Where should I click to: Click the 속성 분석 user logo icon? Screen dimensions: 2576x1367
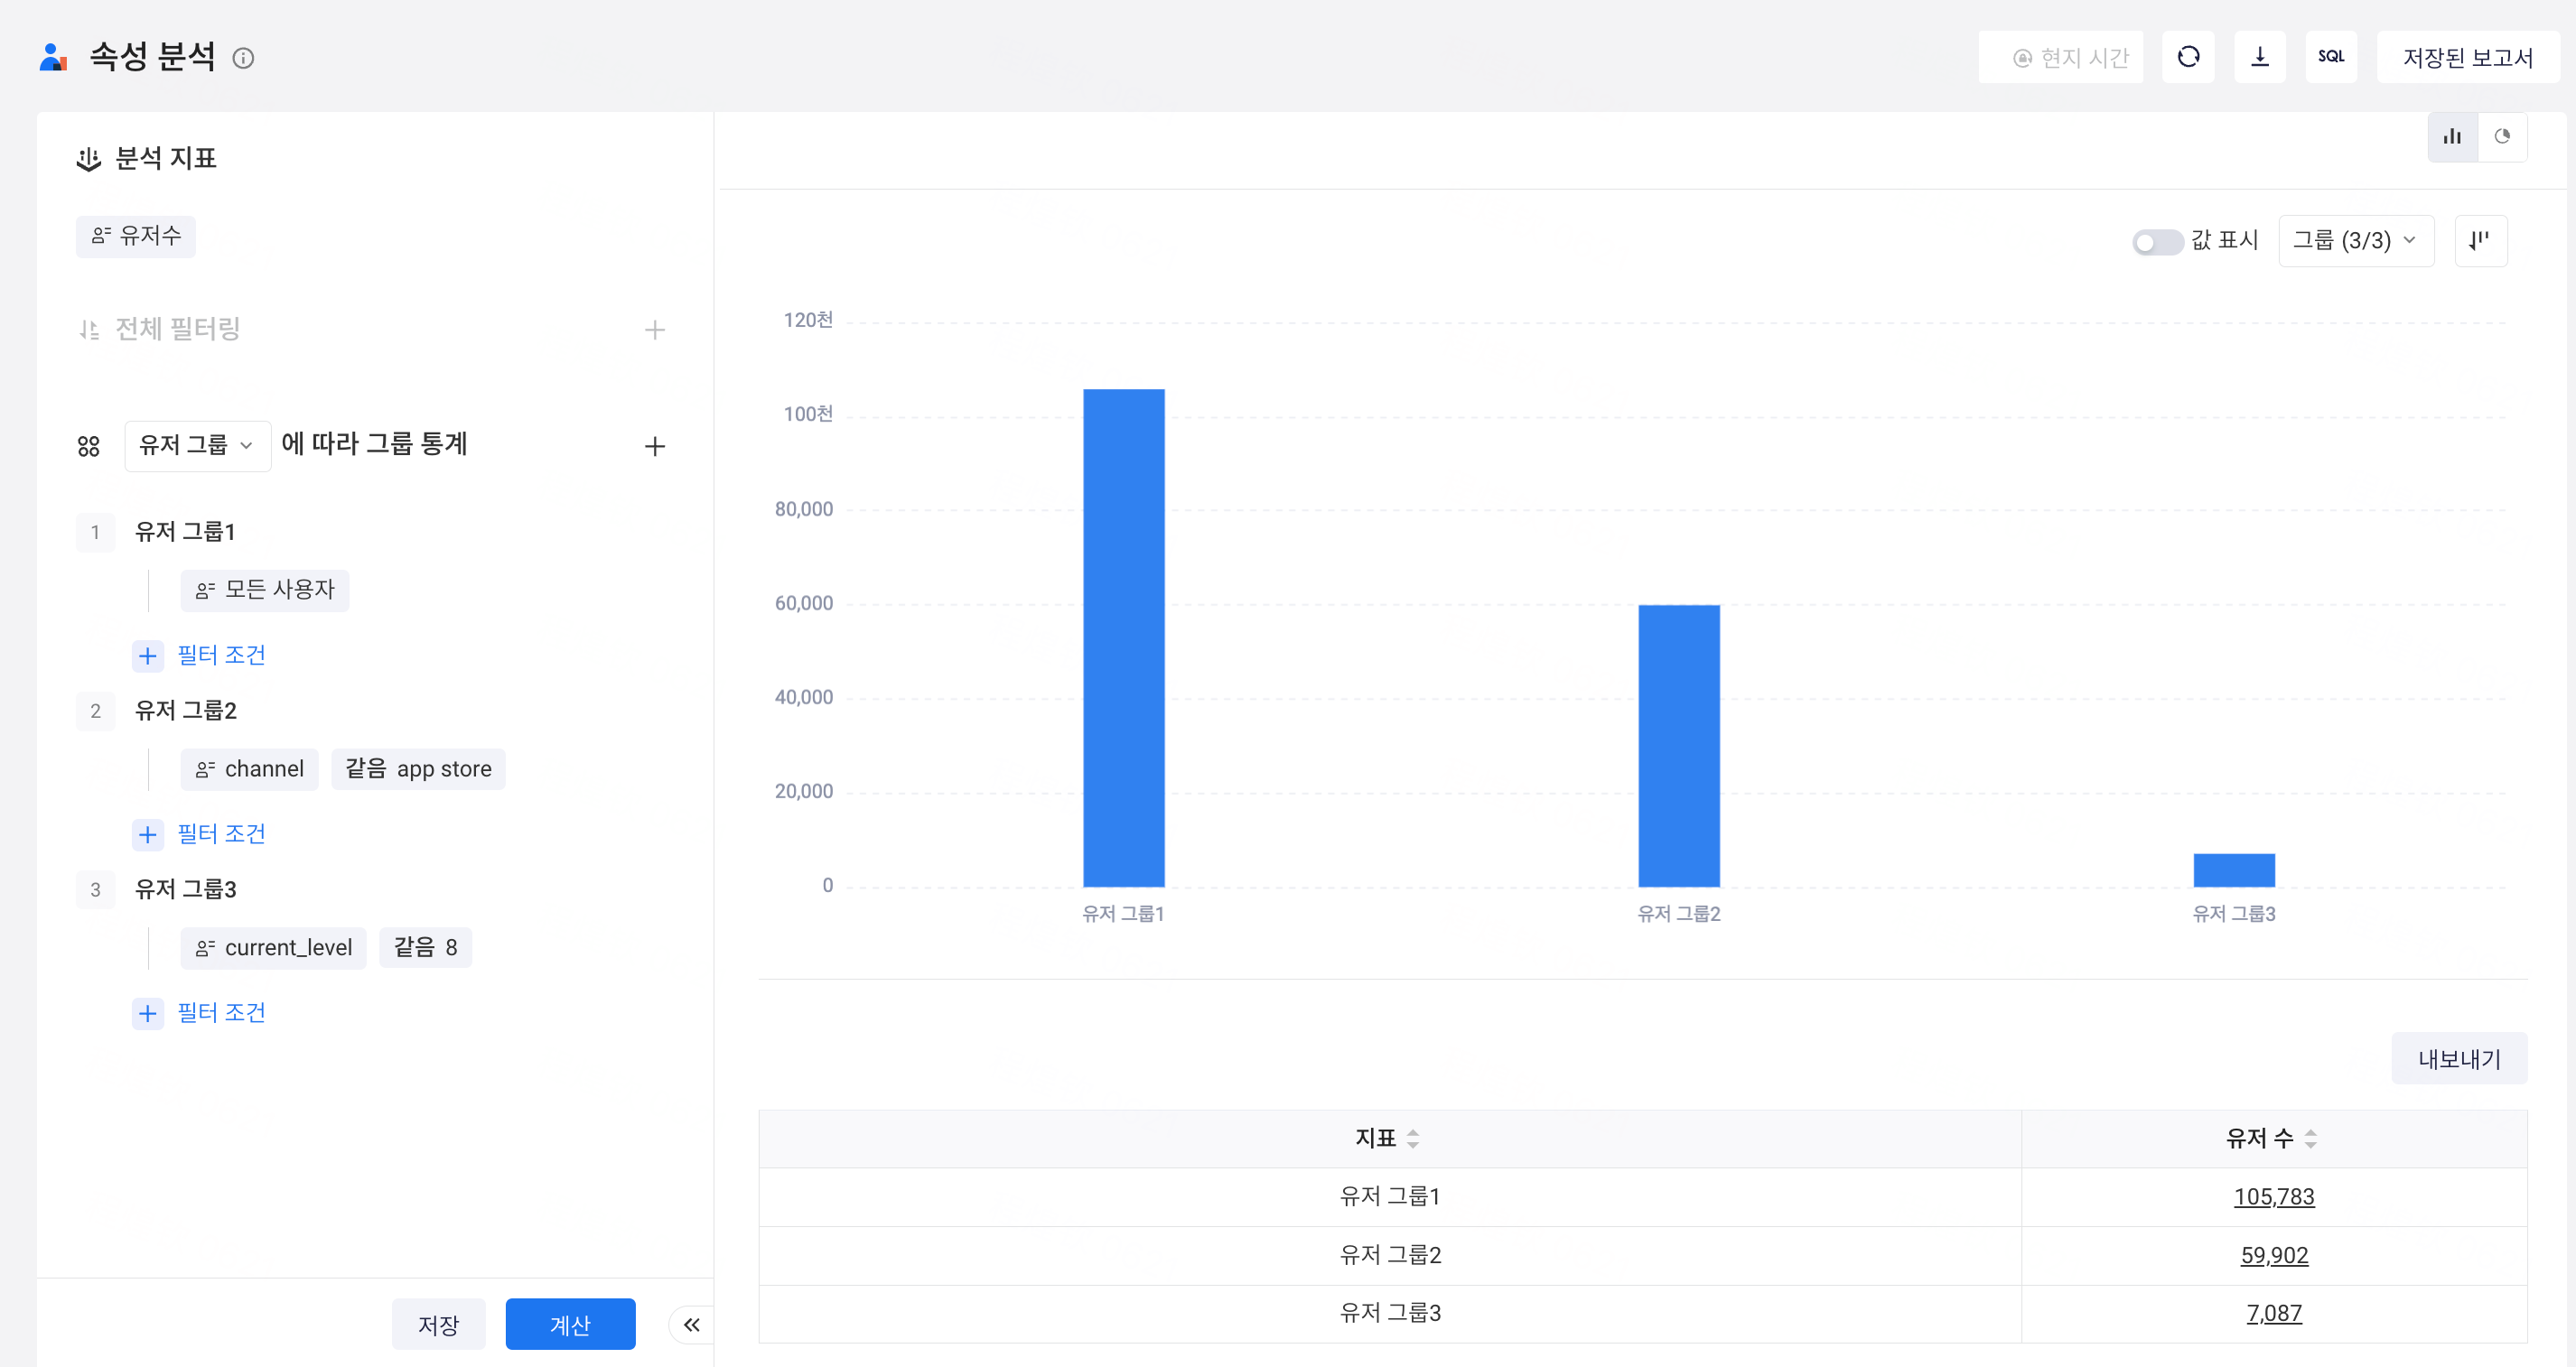[x=53, y=57]
